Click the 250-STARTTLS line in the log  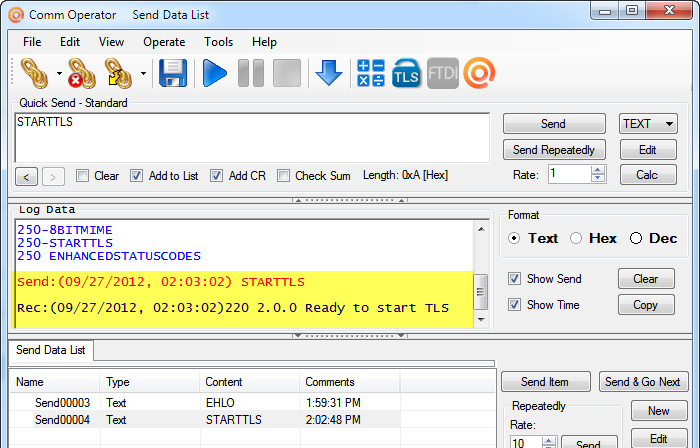click(65, 243)
